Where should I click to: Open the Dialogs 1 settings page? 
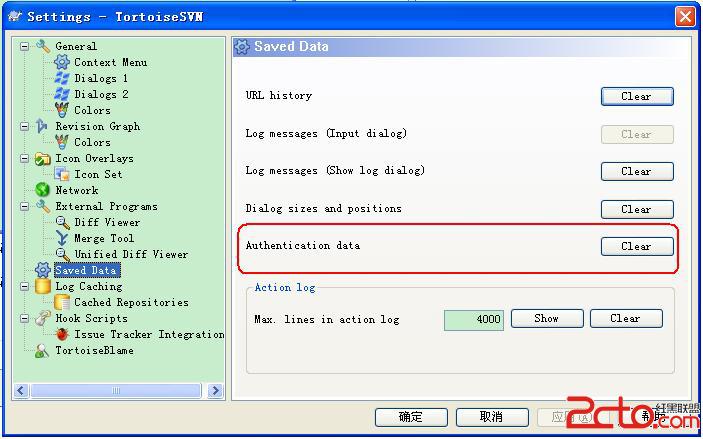point(101,78)
